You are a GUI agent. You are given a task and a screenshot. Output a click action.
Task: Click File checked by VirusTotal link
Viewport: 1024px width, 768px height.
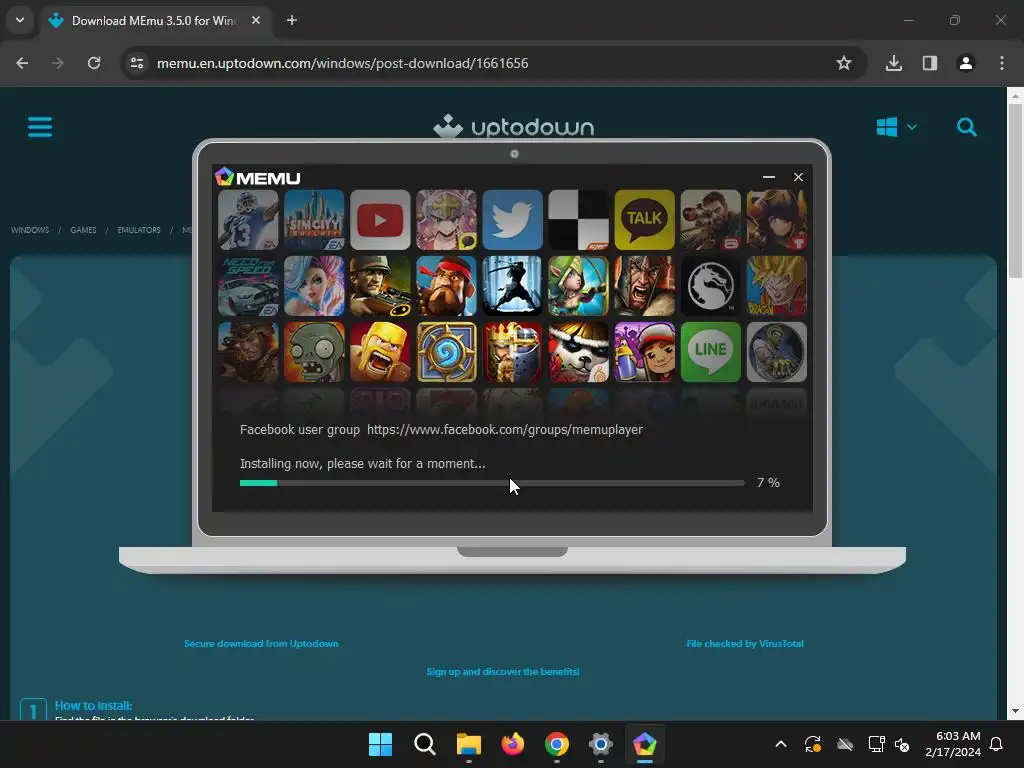tap(744, 643)
